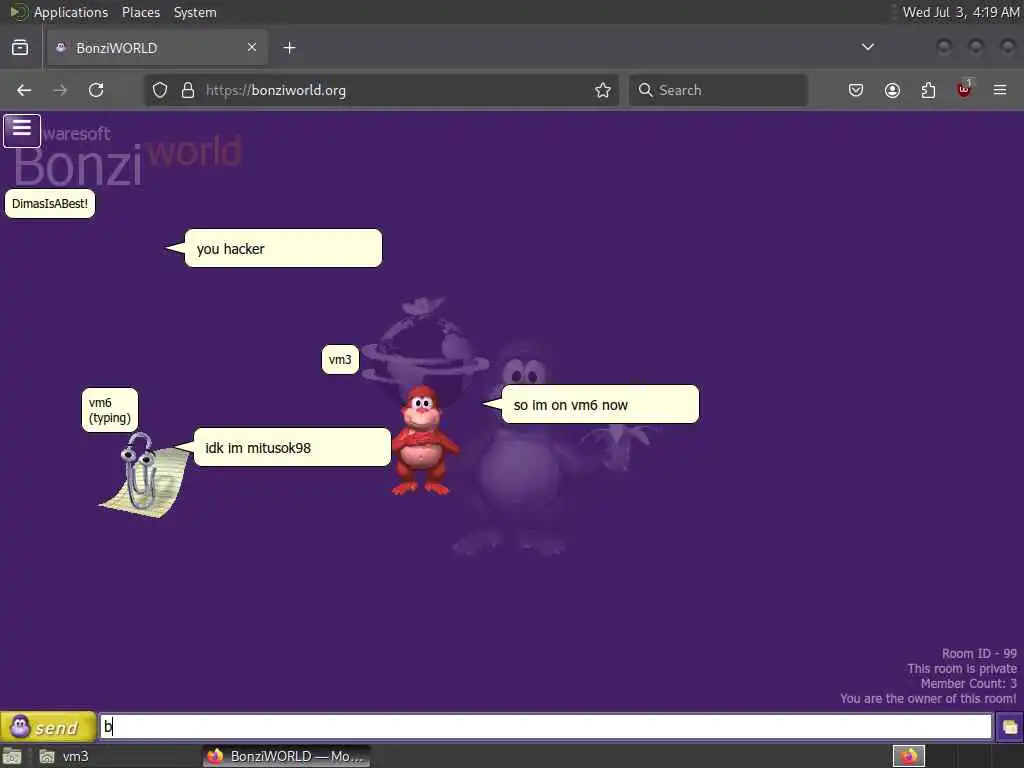Open the Pocket save icon

tap(856, 90)
